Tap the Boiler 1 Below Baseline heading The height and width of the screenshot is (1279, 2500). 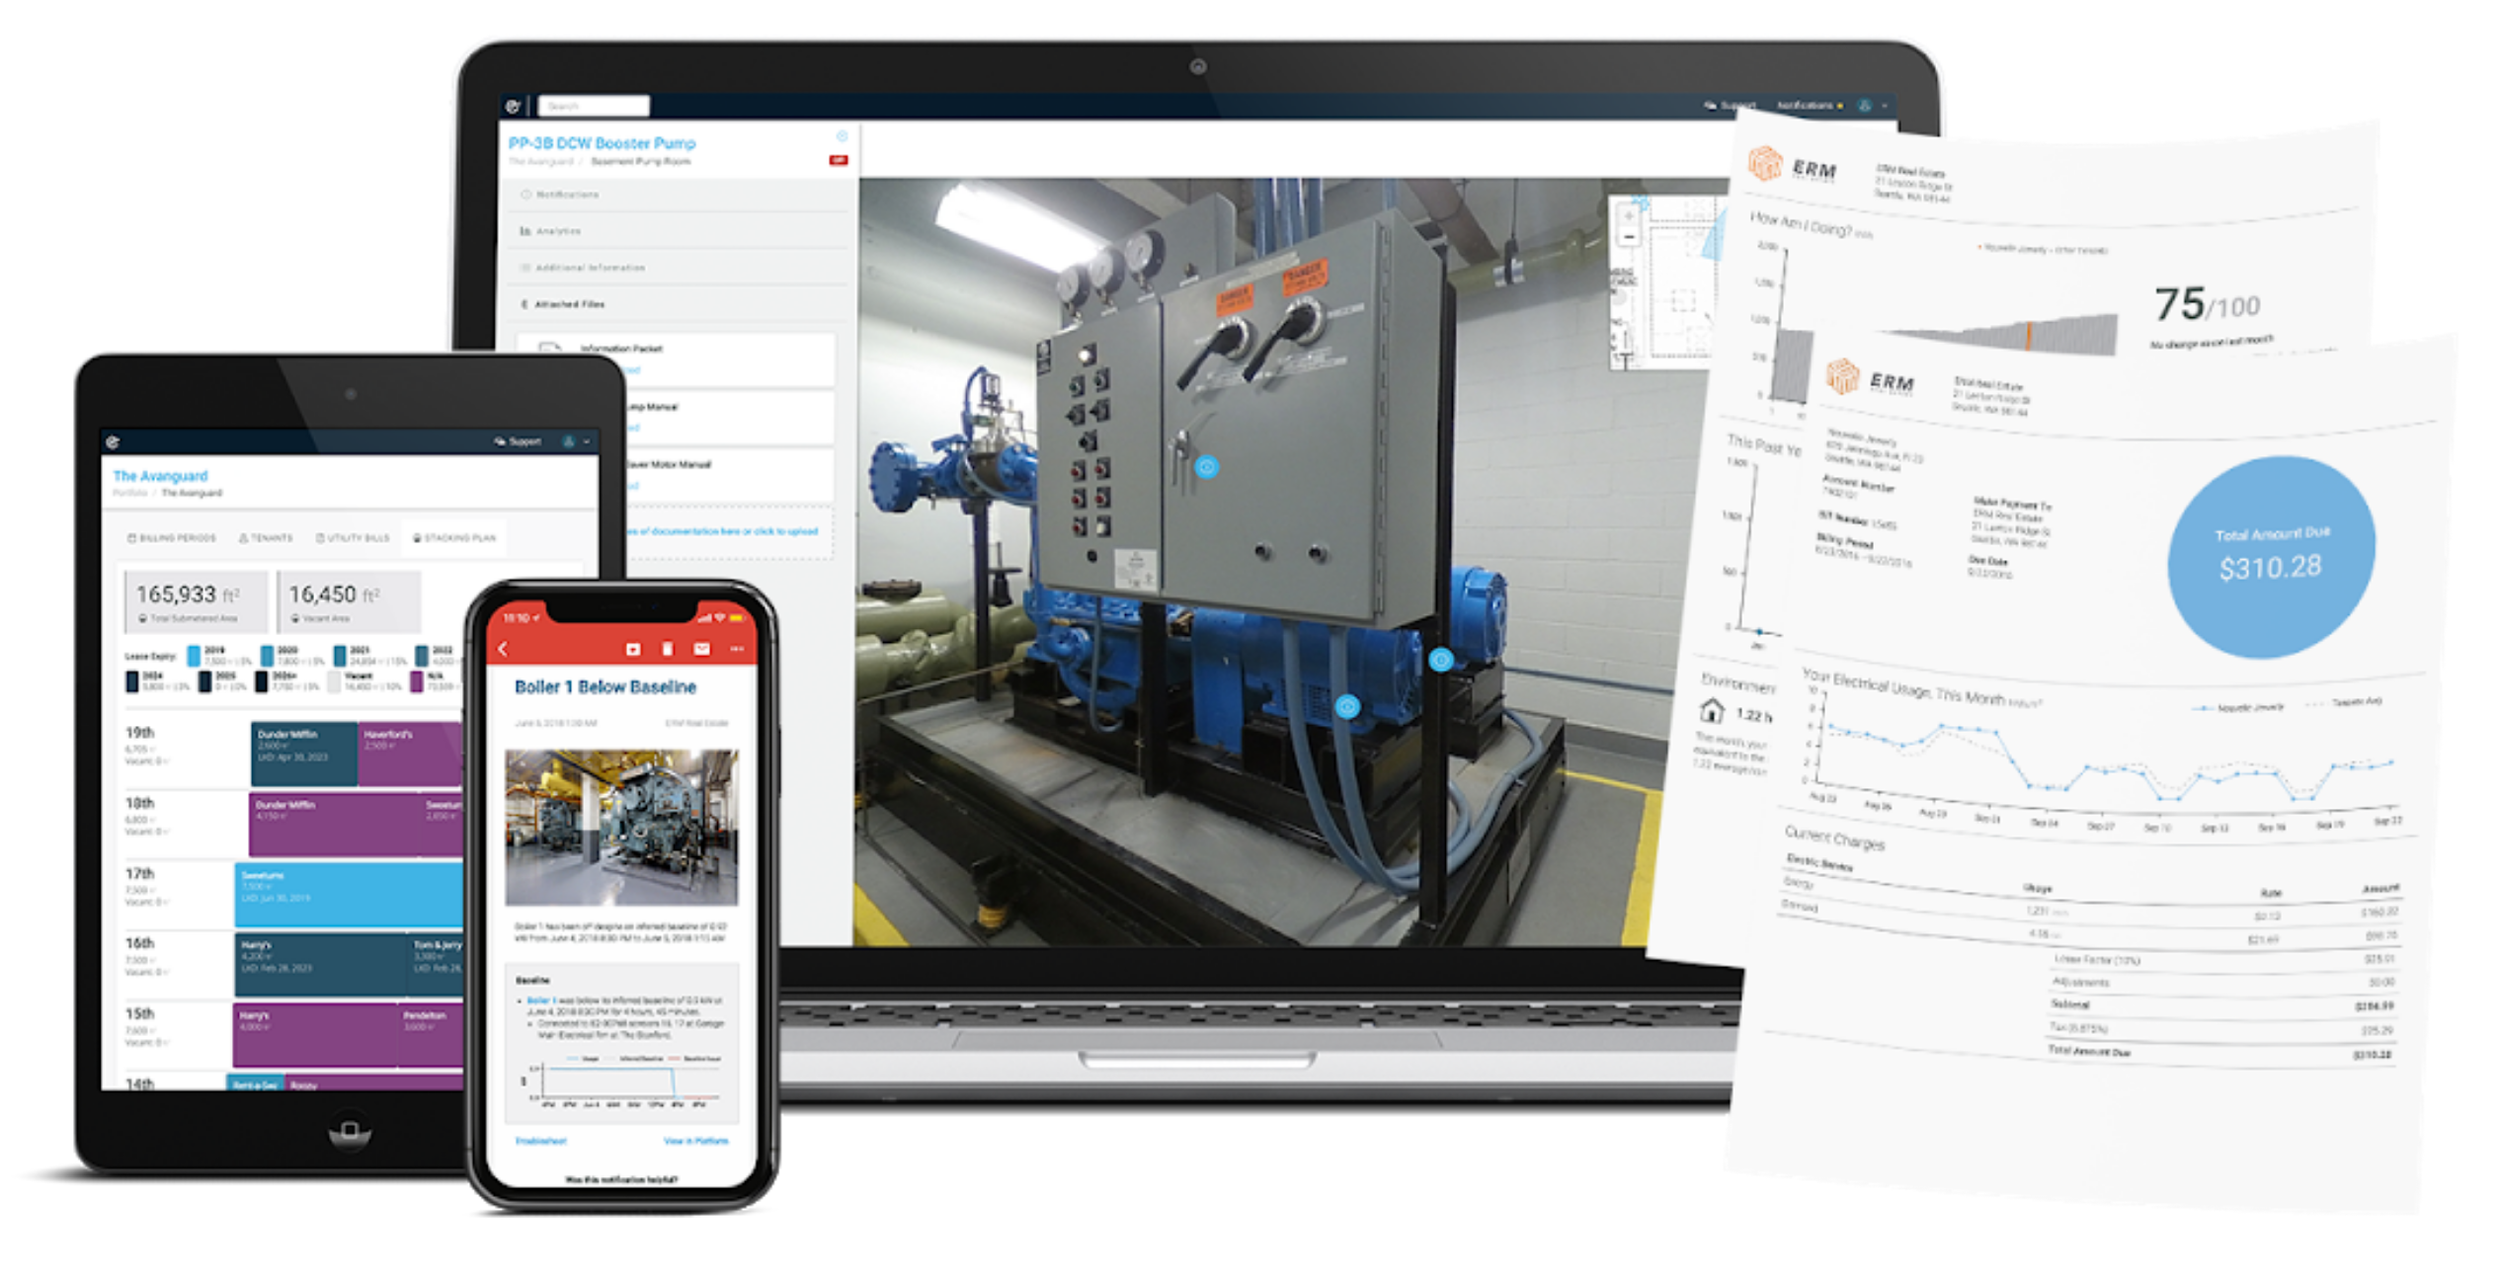[605, 687]
